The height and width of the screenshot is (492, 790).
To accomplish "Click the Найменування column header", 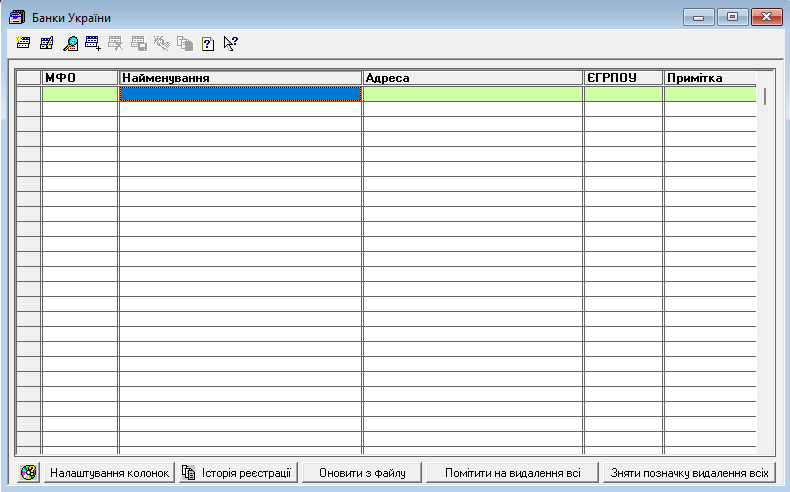I will [240, 78].
